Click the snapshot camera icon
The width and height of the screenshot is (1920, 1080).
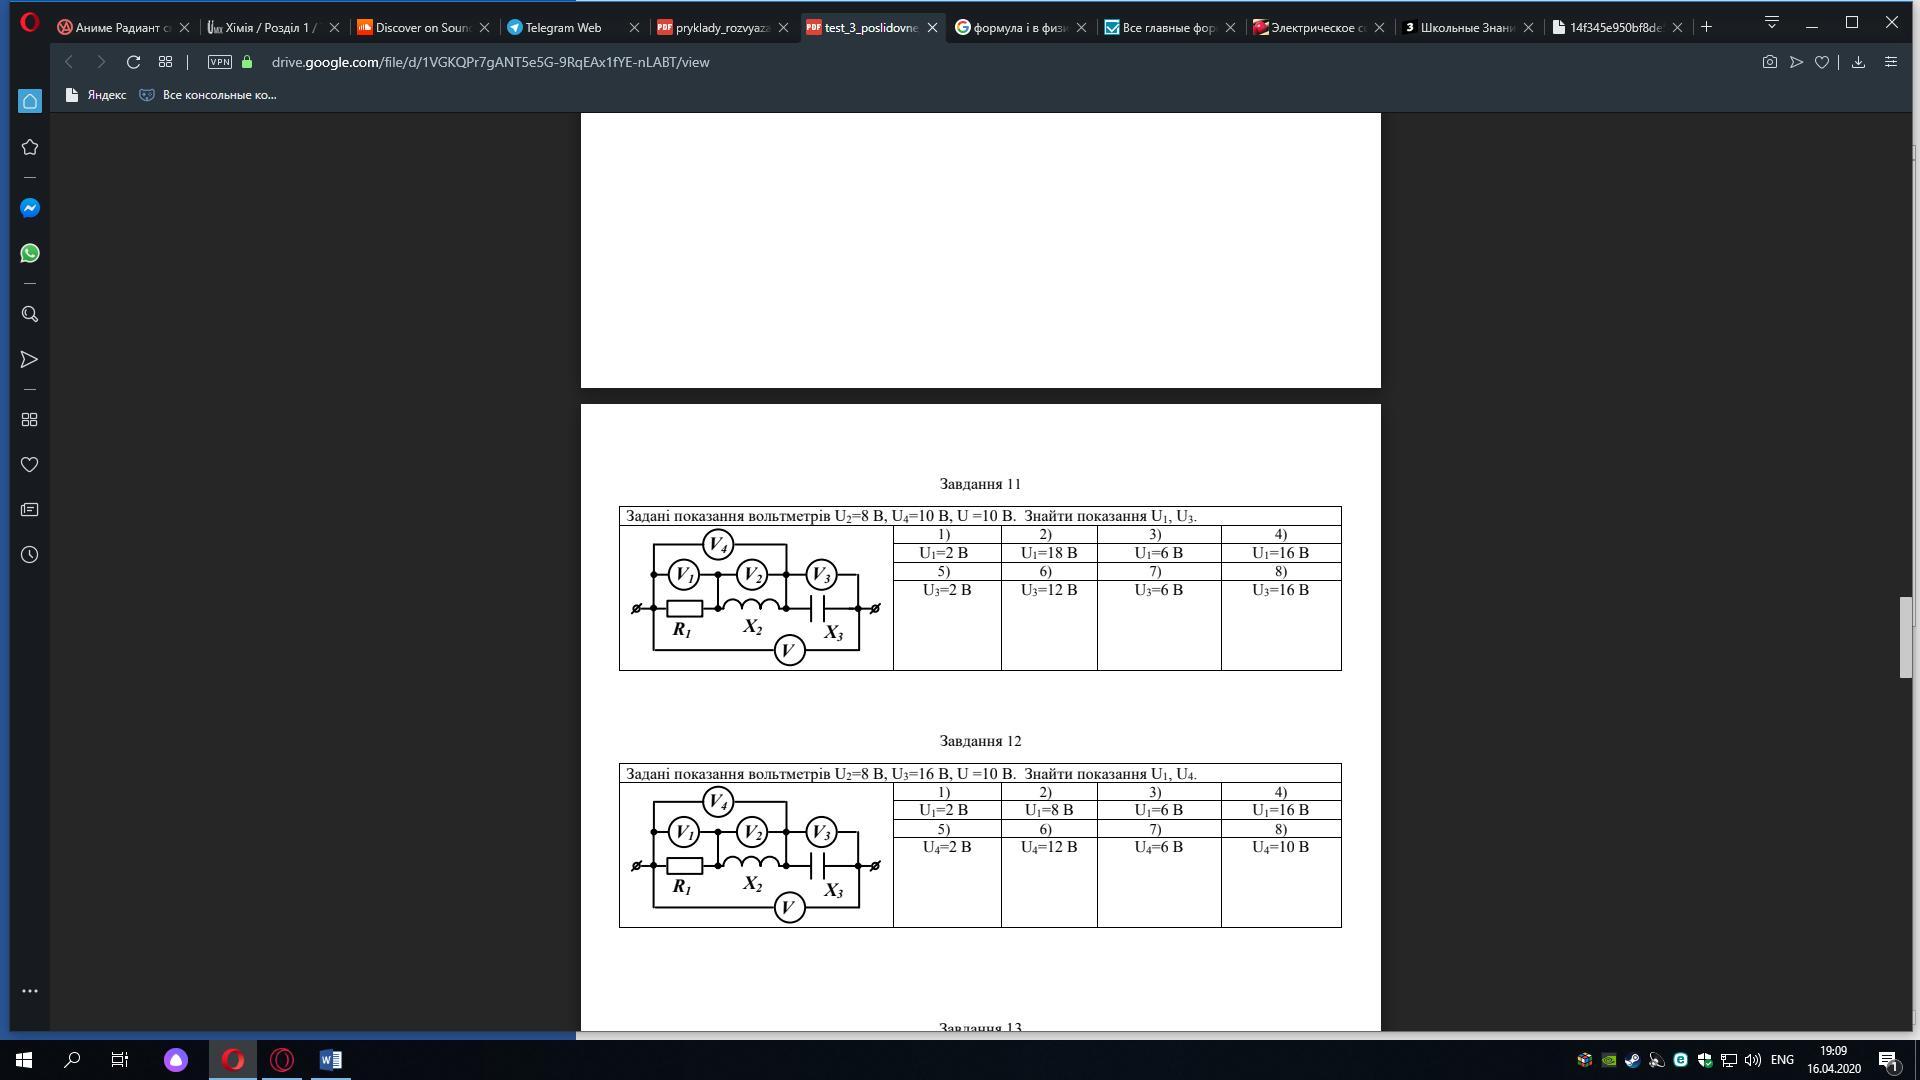tap(1769, 62)
